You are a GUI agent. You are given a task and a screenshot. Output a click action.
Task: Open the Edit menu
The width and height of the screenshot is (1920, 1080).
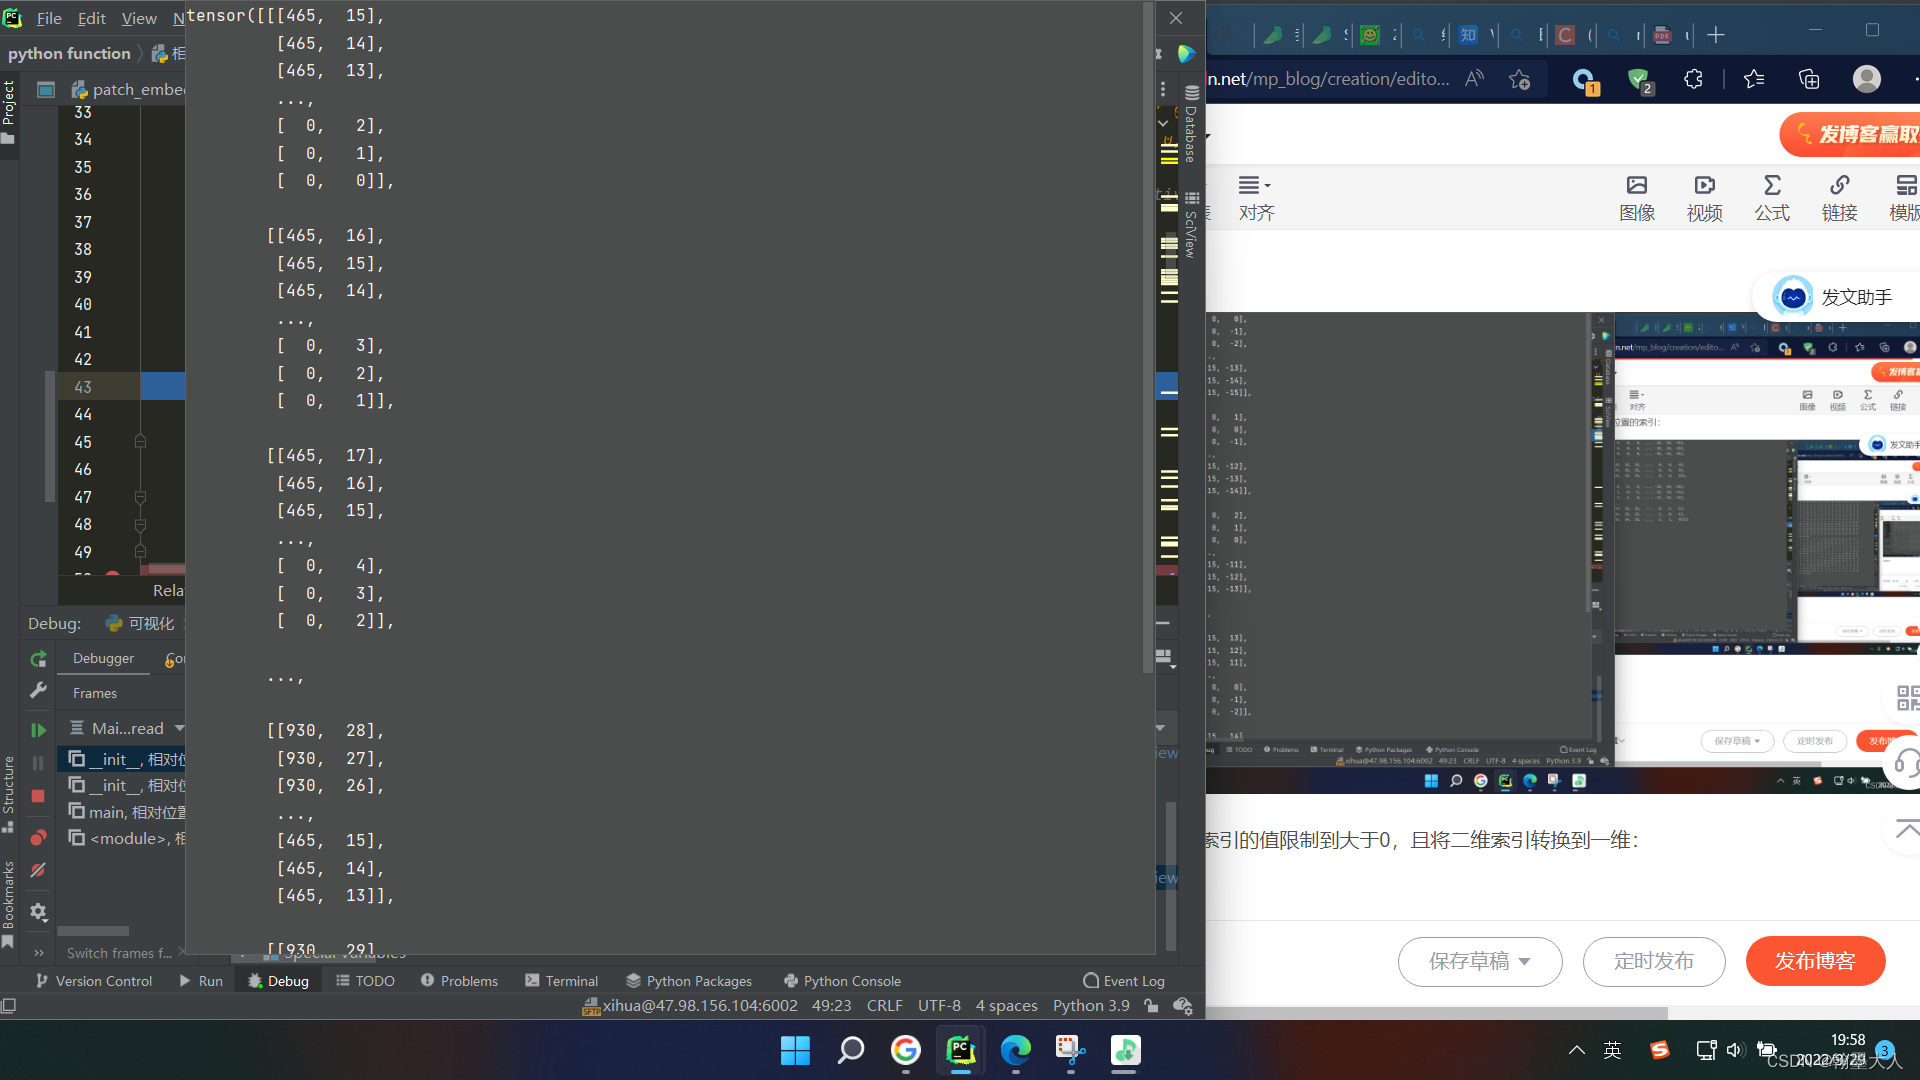(91, 18)
